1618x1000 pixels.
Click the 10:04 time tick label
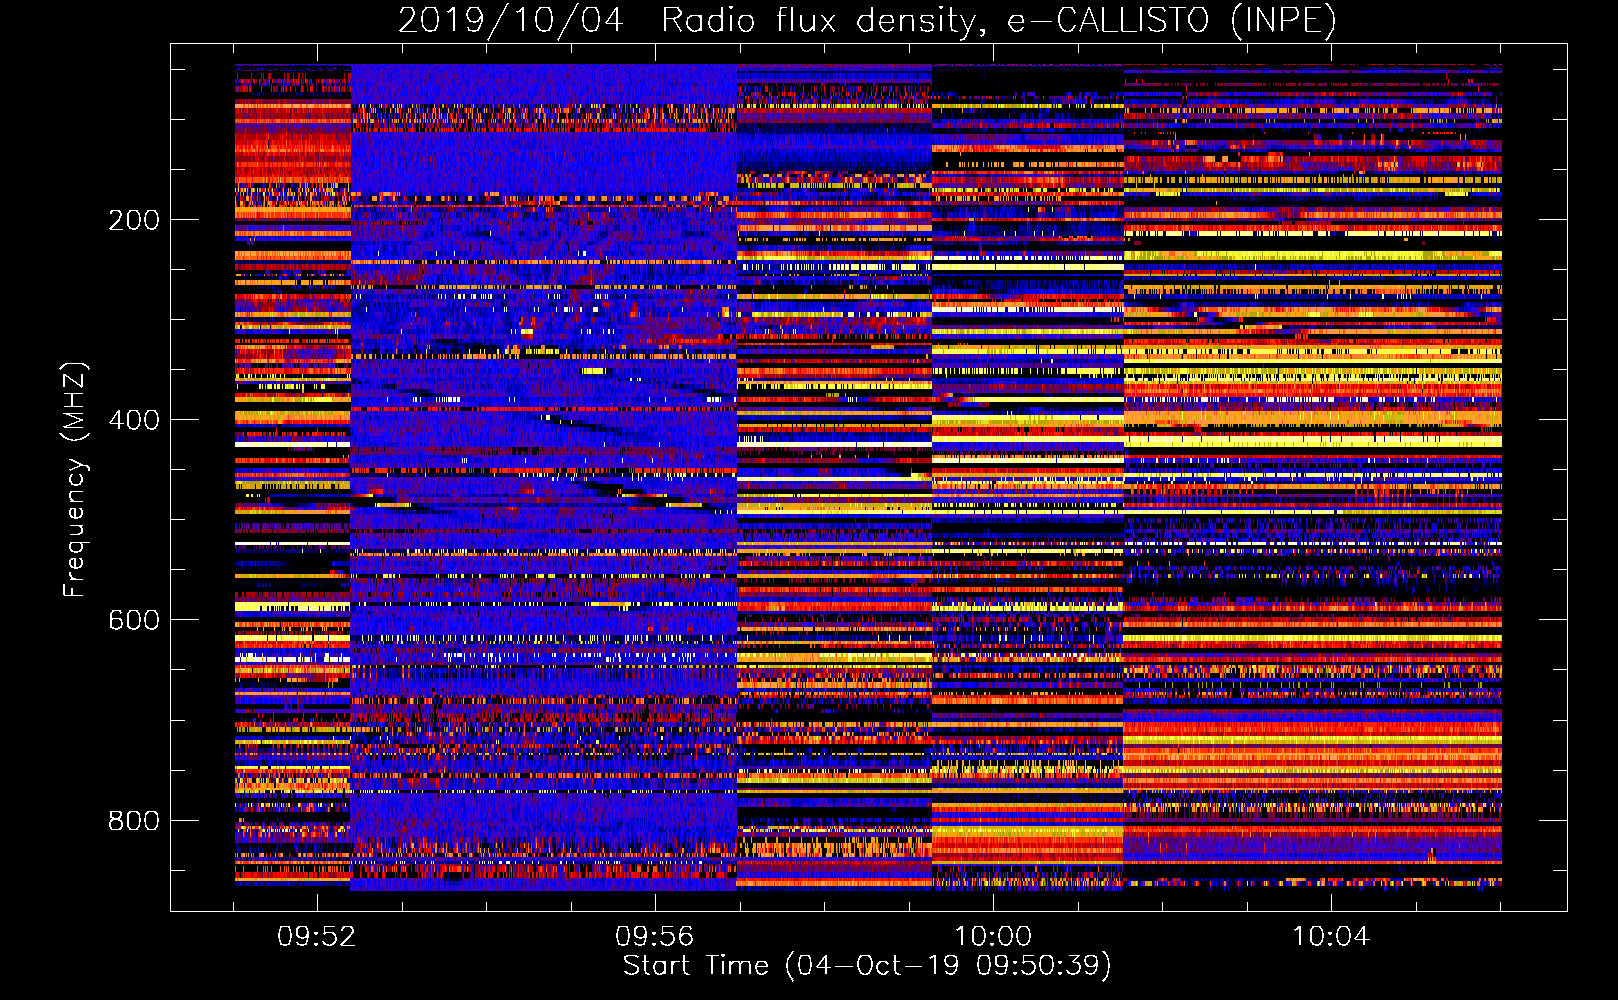click(x=1331, y=937)
